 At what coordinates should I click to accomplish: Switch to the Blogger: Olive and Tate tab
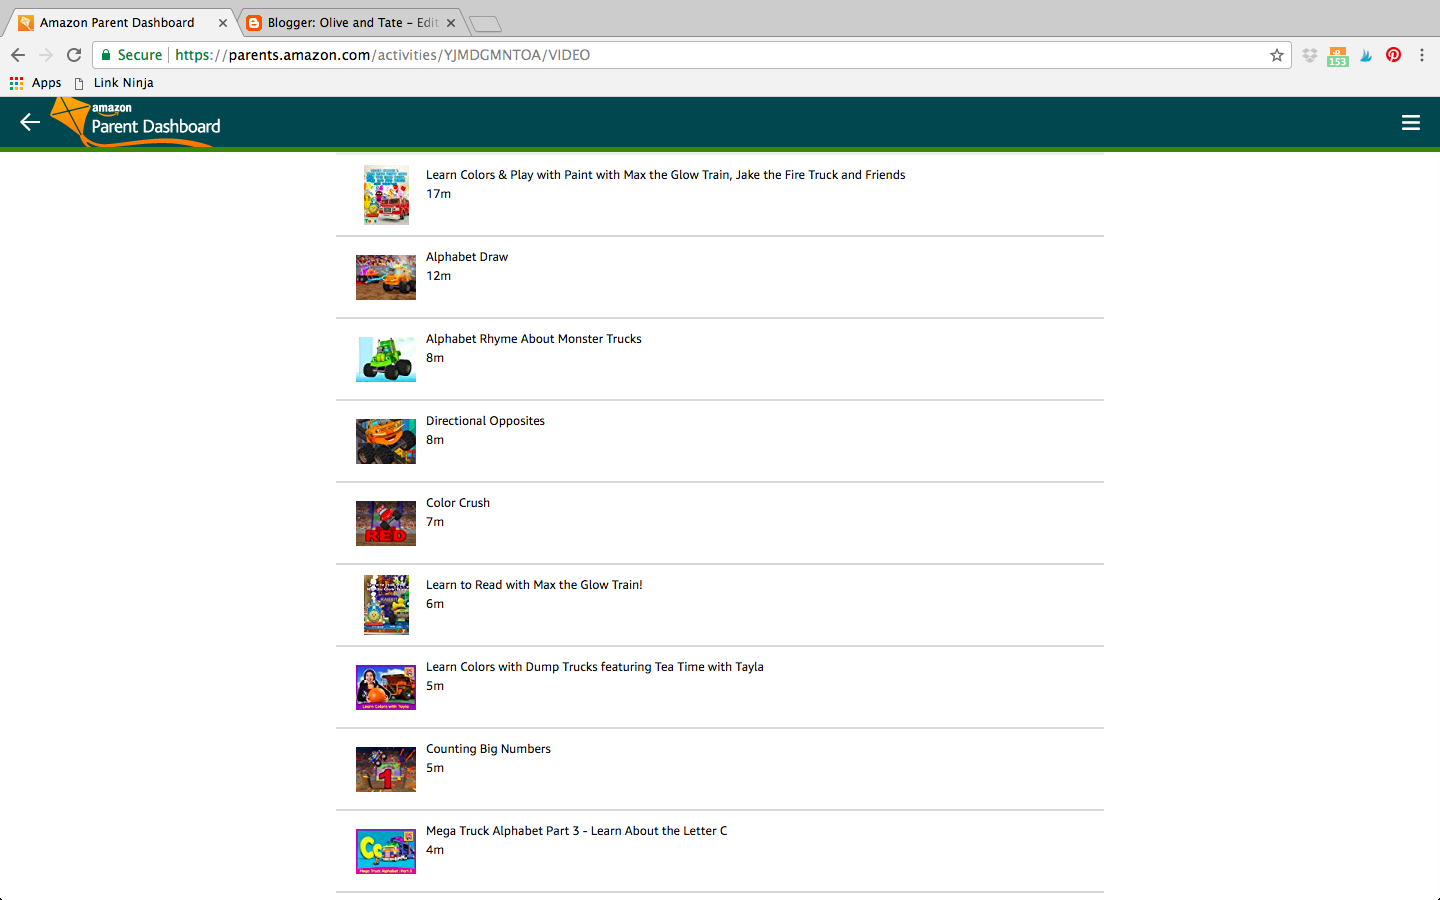(352, 23)
